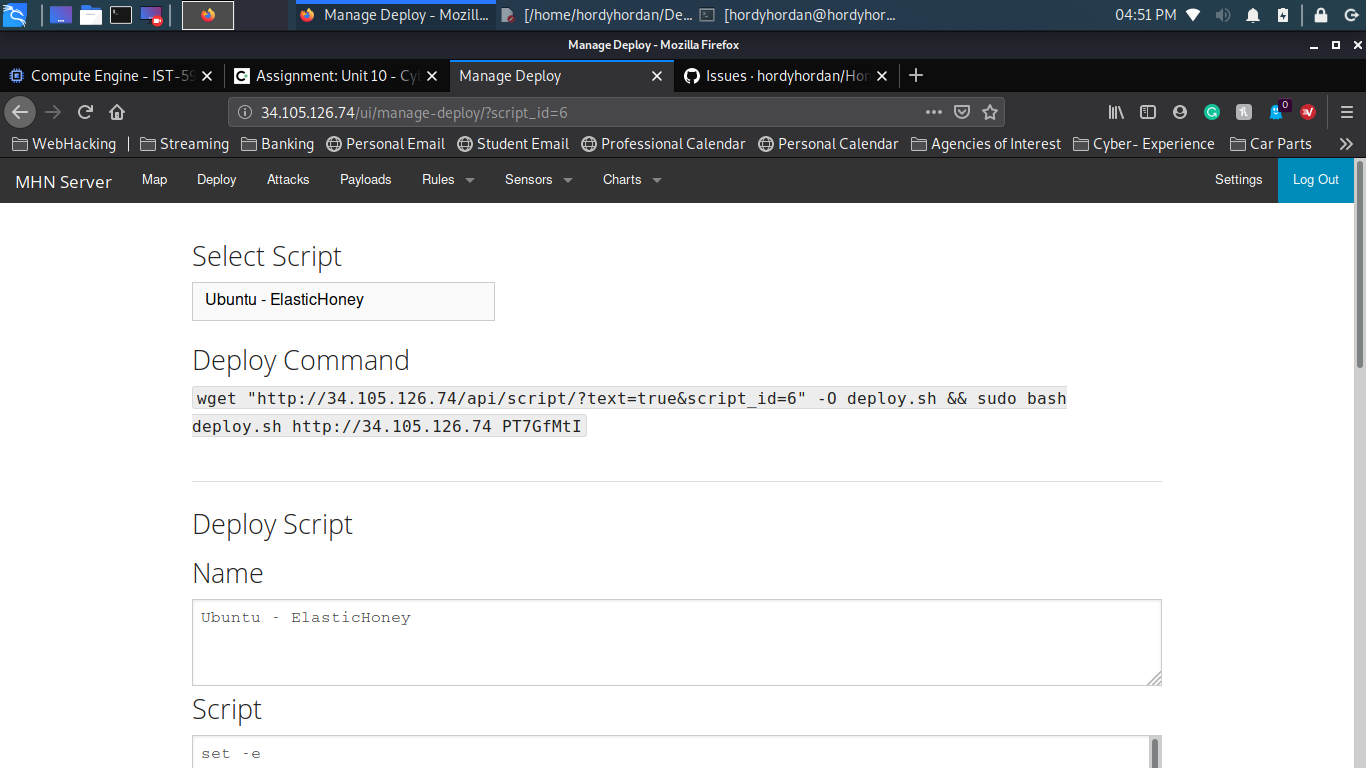Go back to the previous page
This screenshot has width=1366, height=768.
20,112
